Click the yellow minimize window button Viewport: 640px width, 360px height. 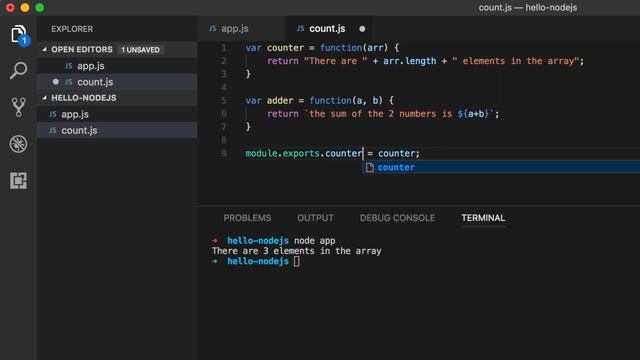[25, 7]
